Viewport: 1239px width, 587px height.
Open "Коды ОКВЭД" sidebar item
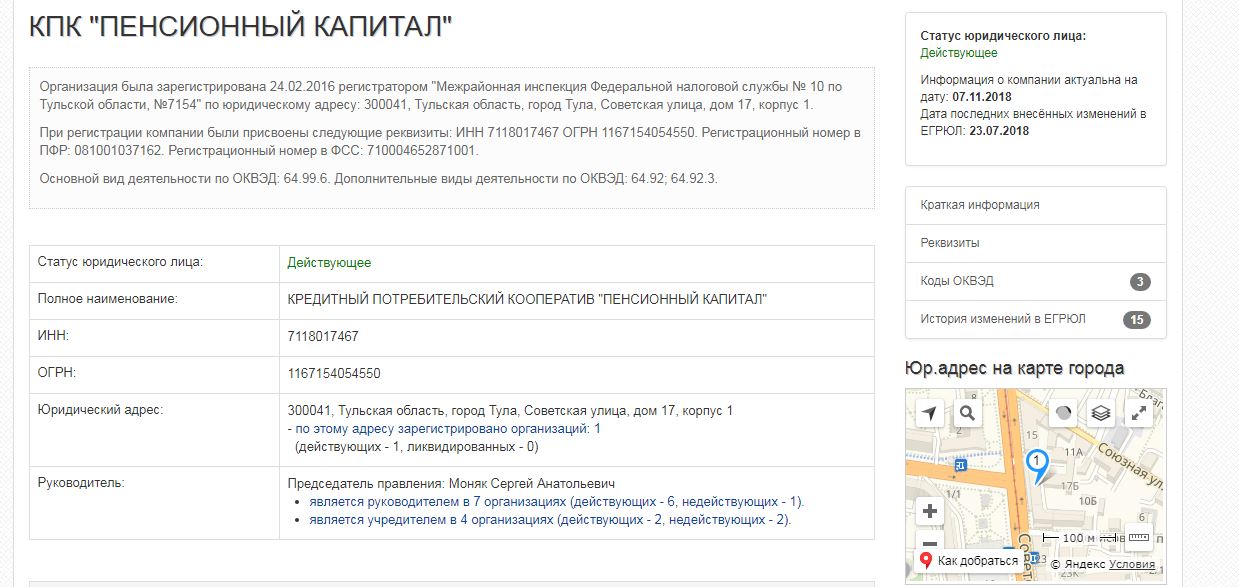[x=957, y=281]
